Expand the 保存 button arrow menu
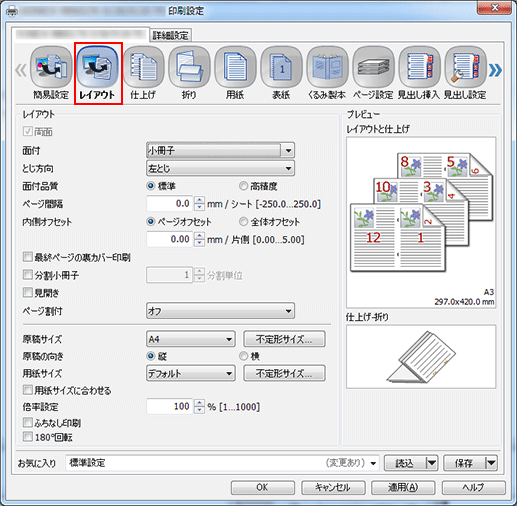 (x=491, y=463)
